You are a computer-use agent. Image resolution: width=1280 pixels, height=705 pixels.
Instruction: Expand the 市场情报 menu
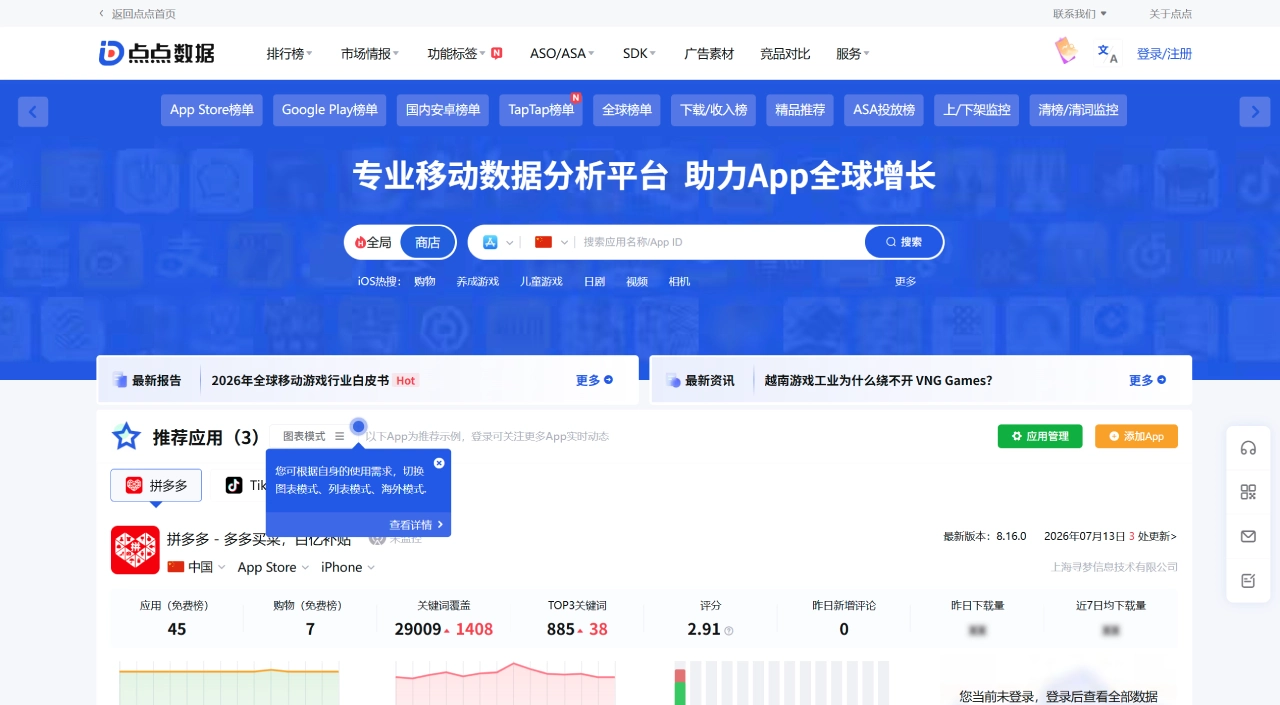(370, 54)
